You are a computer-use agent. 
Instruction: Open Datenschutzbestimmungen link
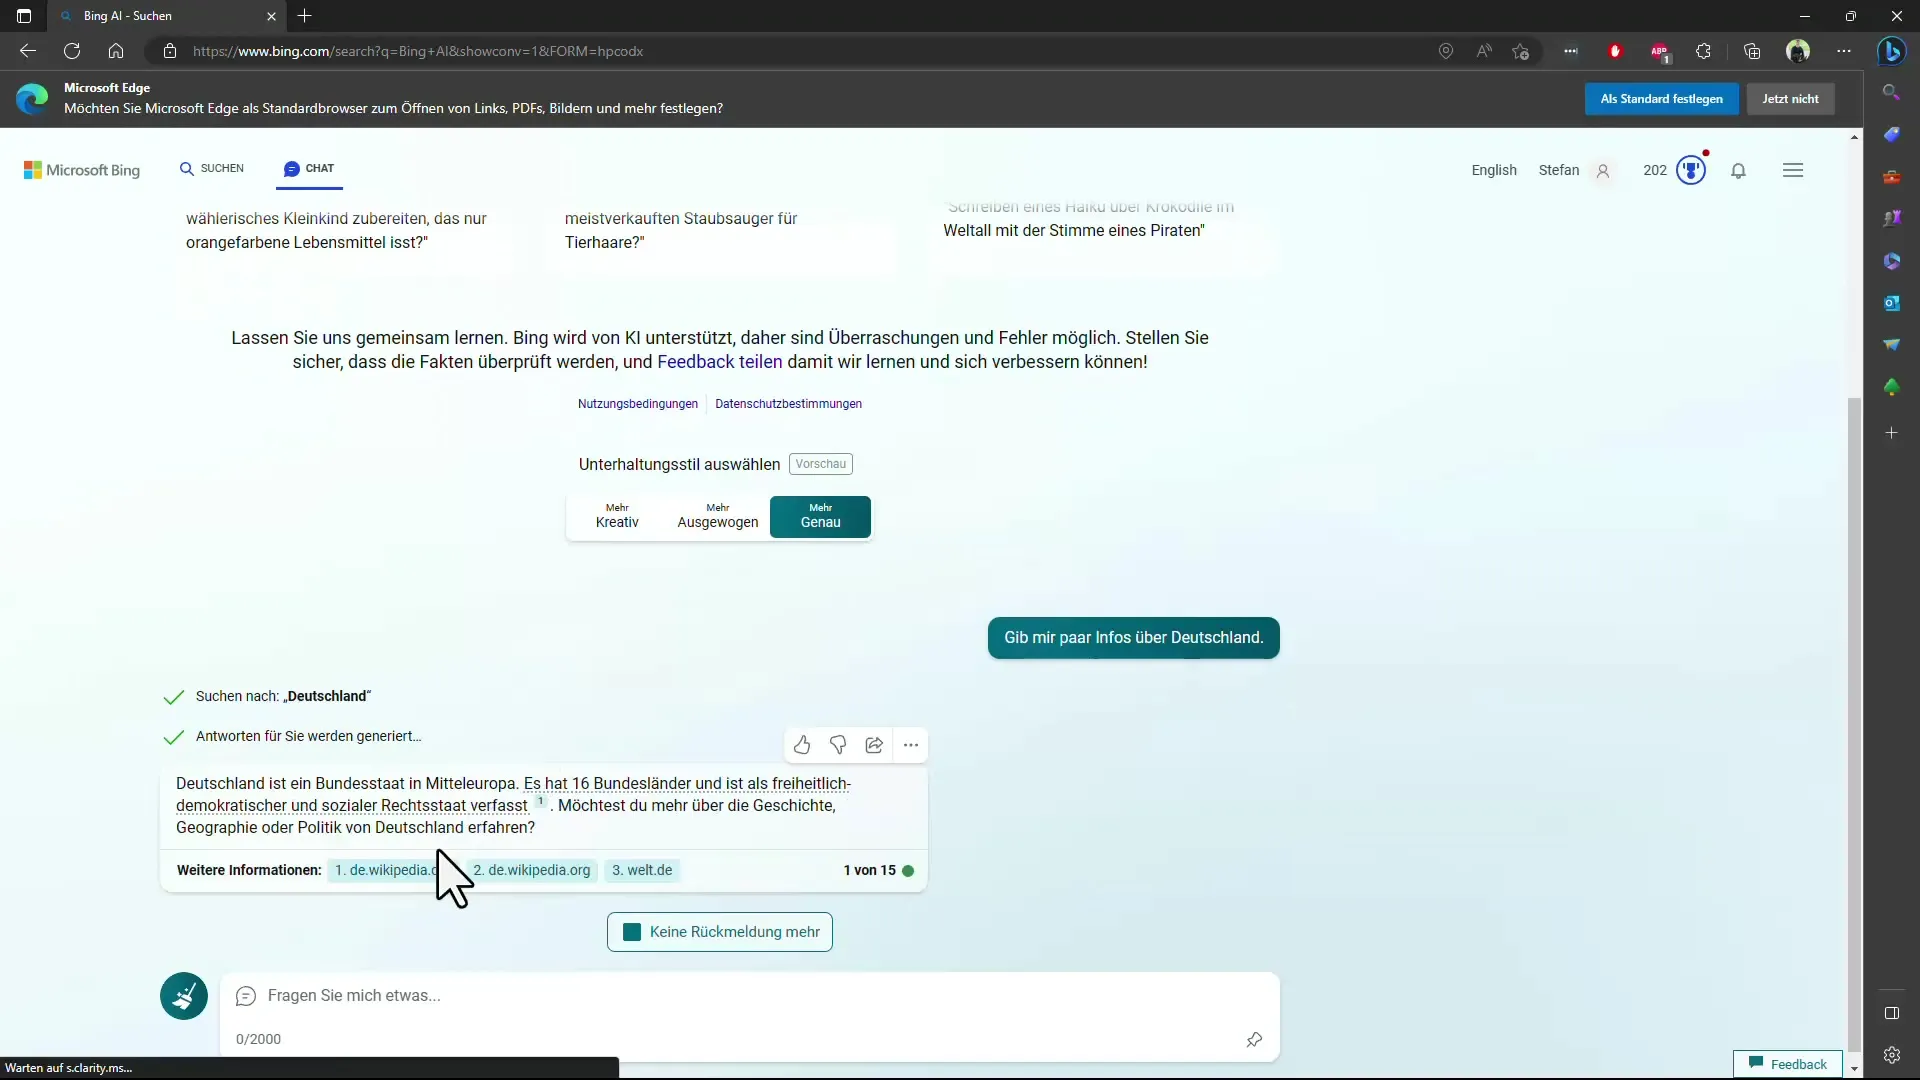coord(788,404)
